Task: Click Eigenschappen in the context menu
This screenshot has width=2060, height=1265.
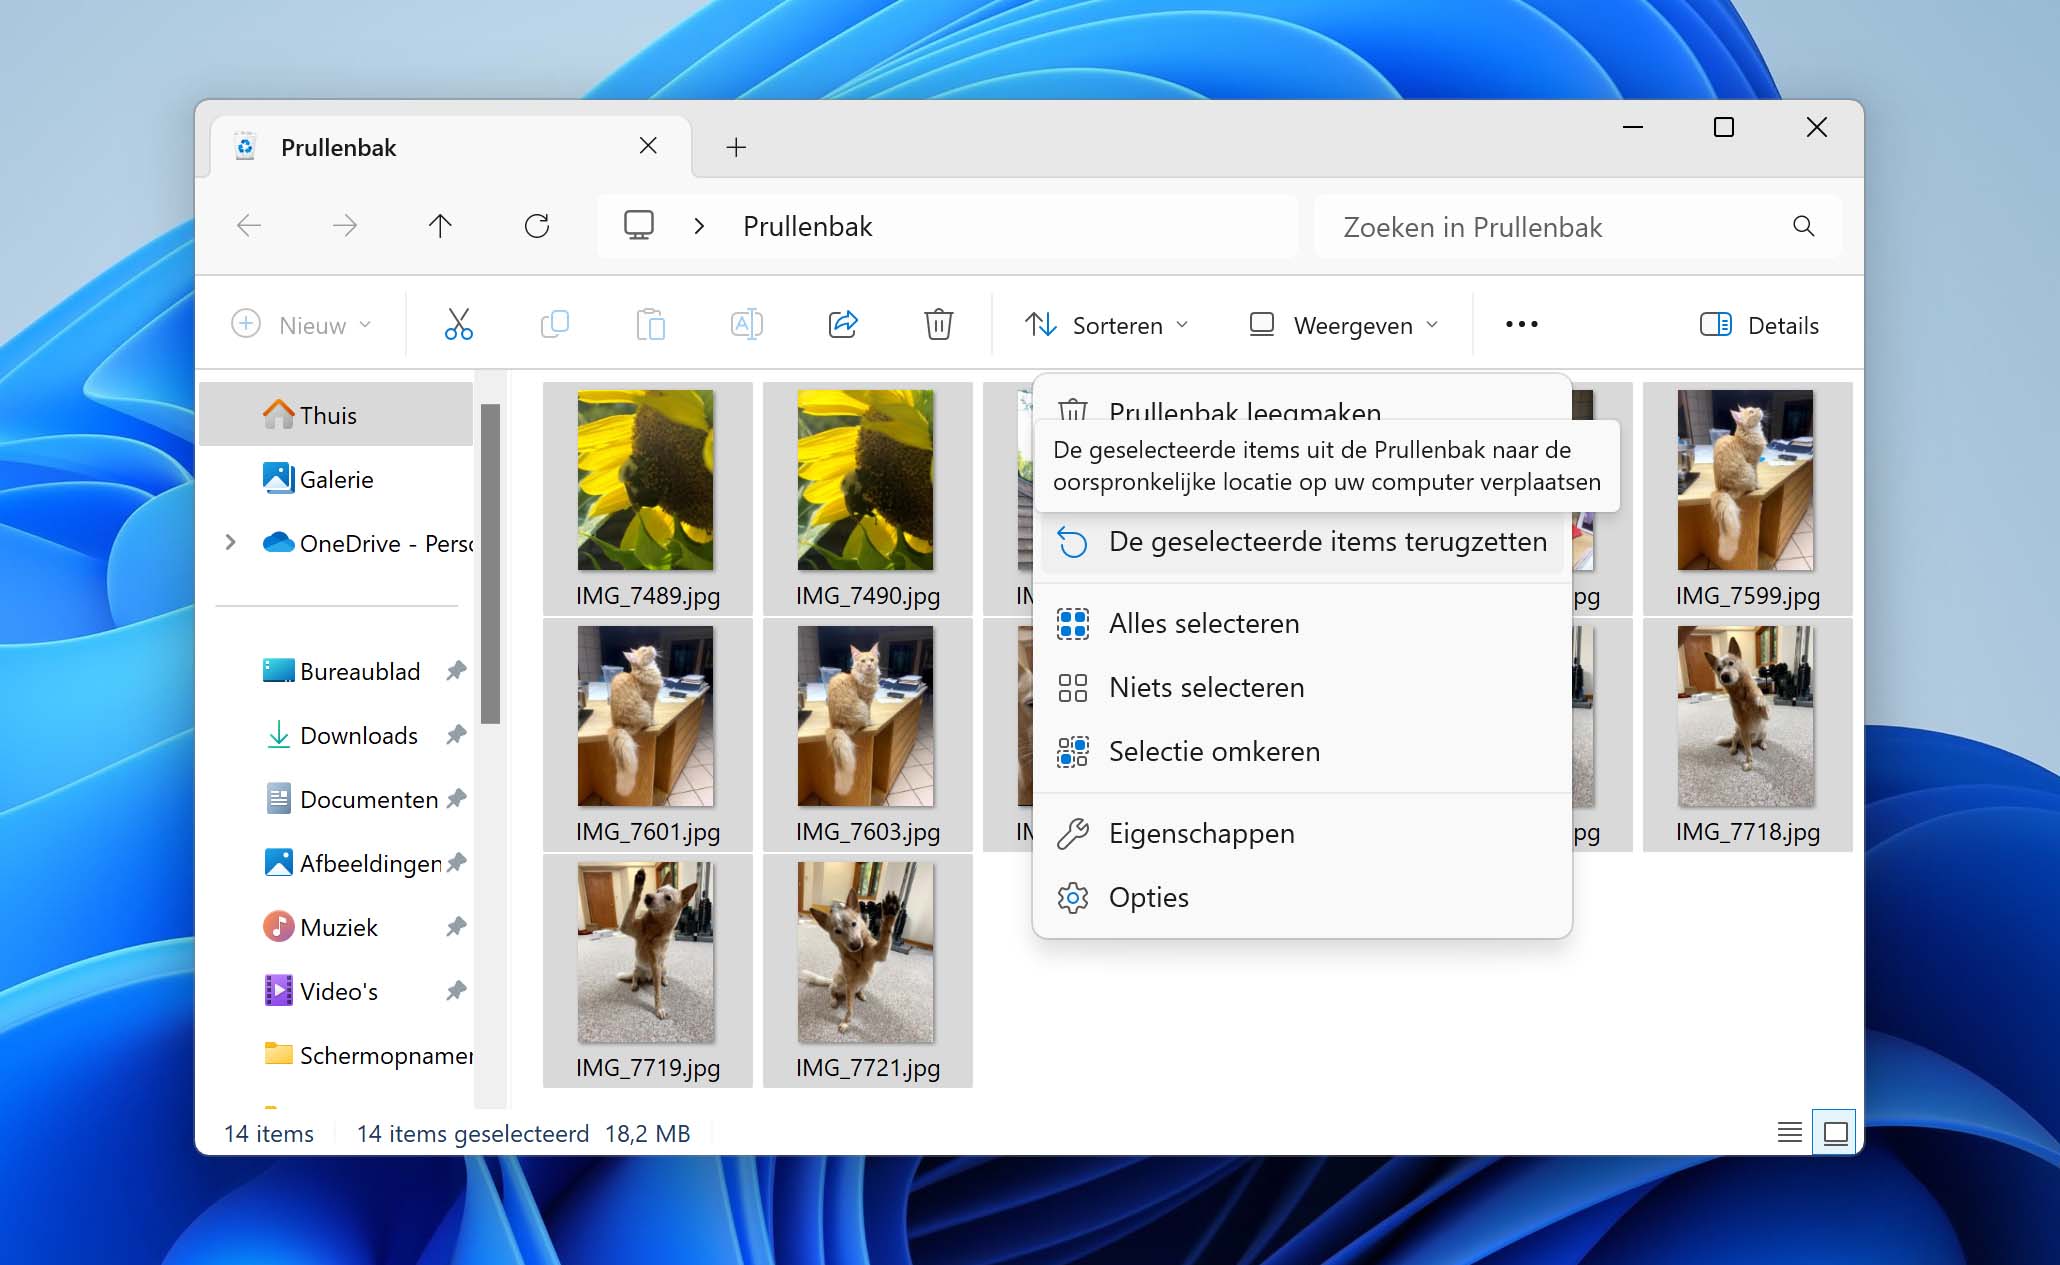Action: (1202, 833)
